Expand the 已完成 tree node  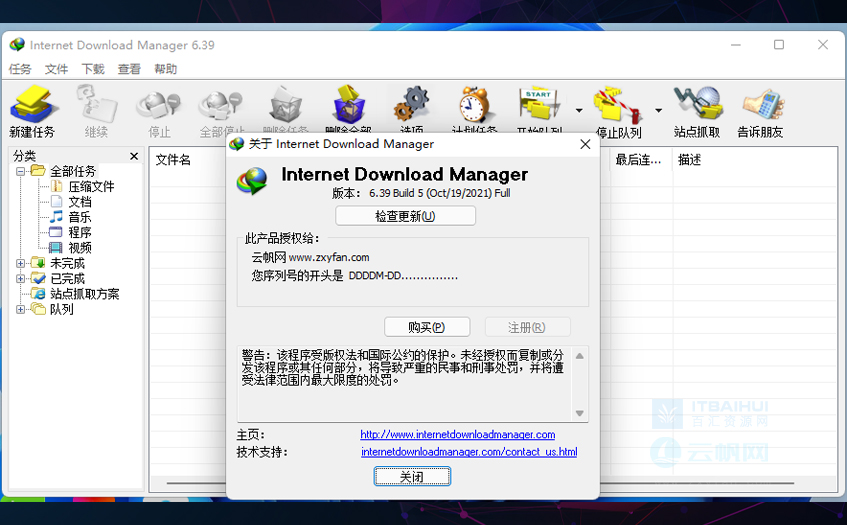21,279
